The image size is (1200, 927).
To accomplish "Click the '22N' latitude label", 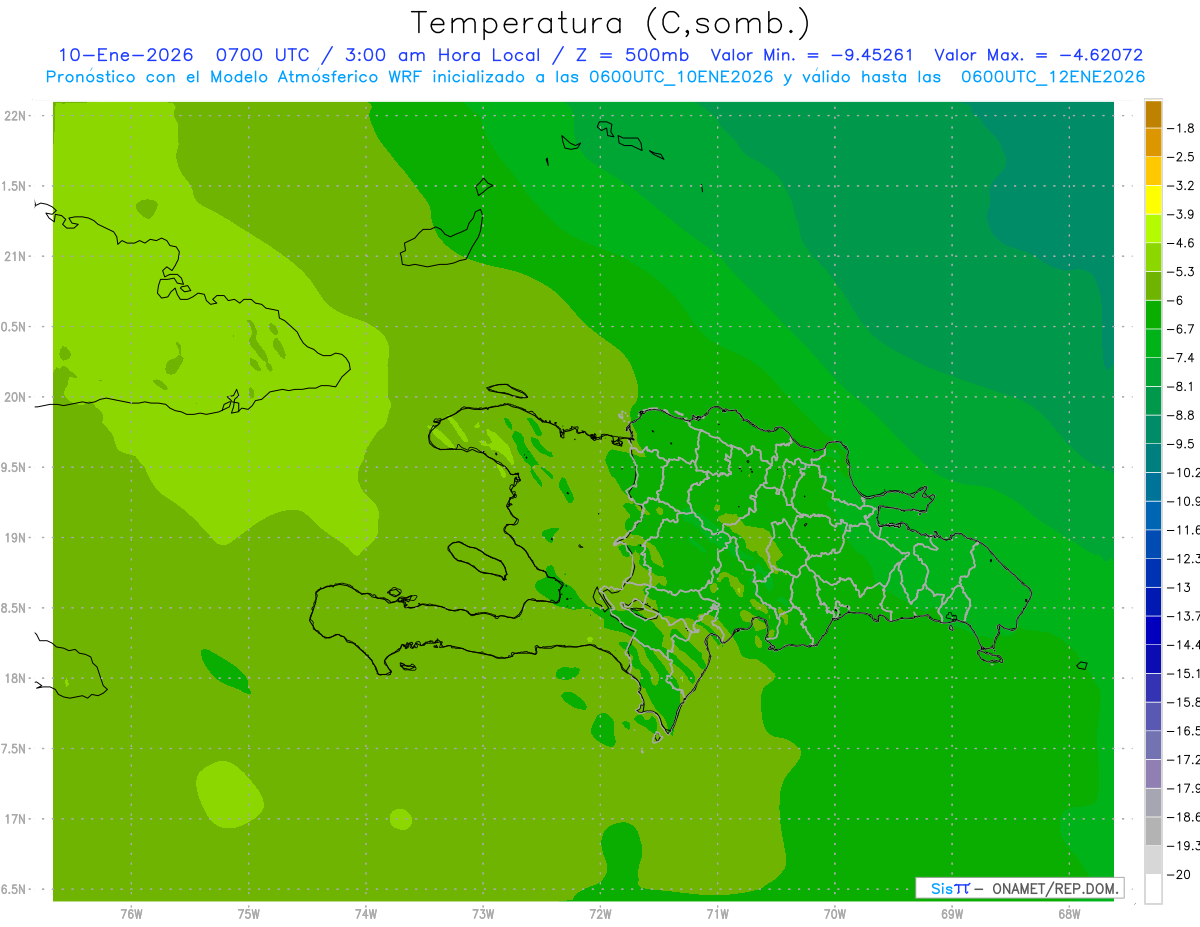I will tap(17, 116).
